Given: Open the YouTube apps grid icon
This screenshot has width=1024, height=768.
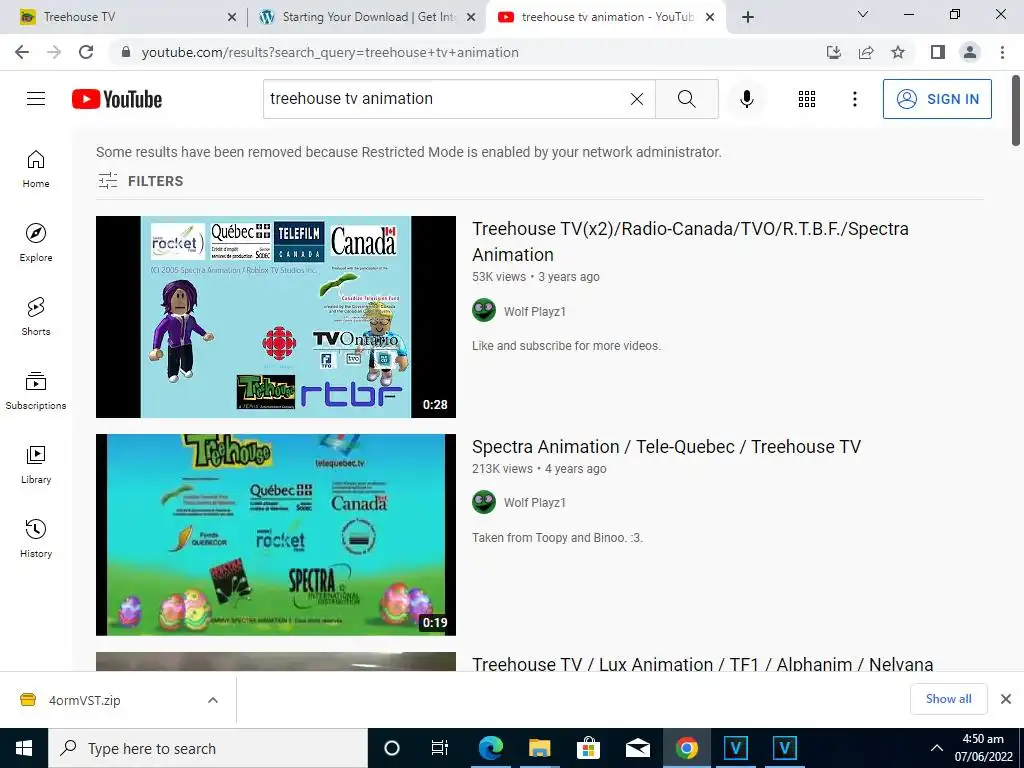Looking at the screenshot, I should click(x=807, y=99).
